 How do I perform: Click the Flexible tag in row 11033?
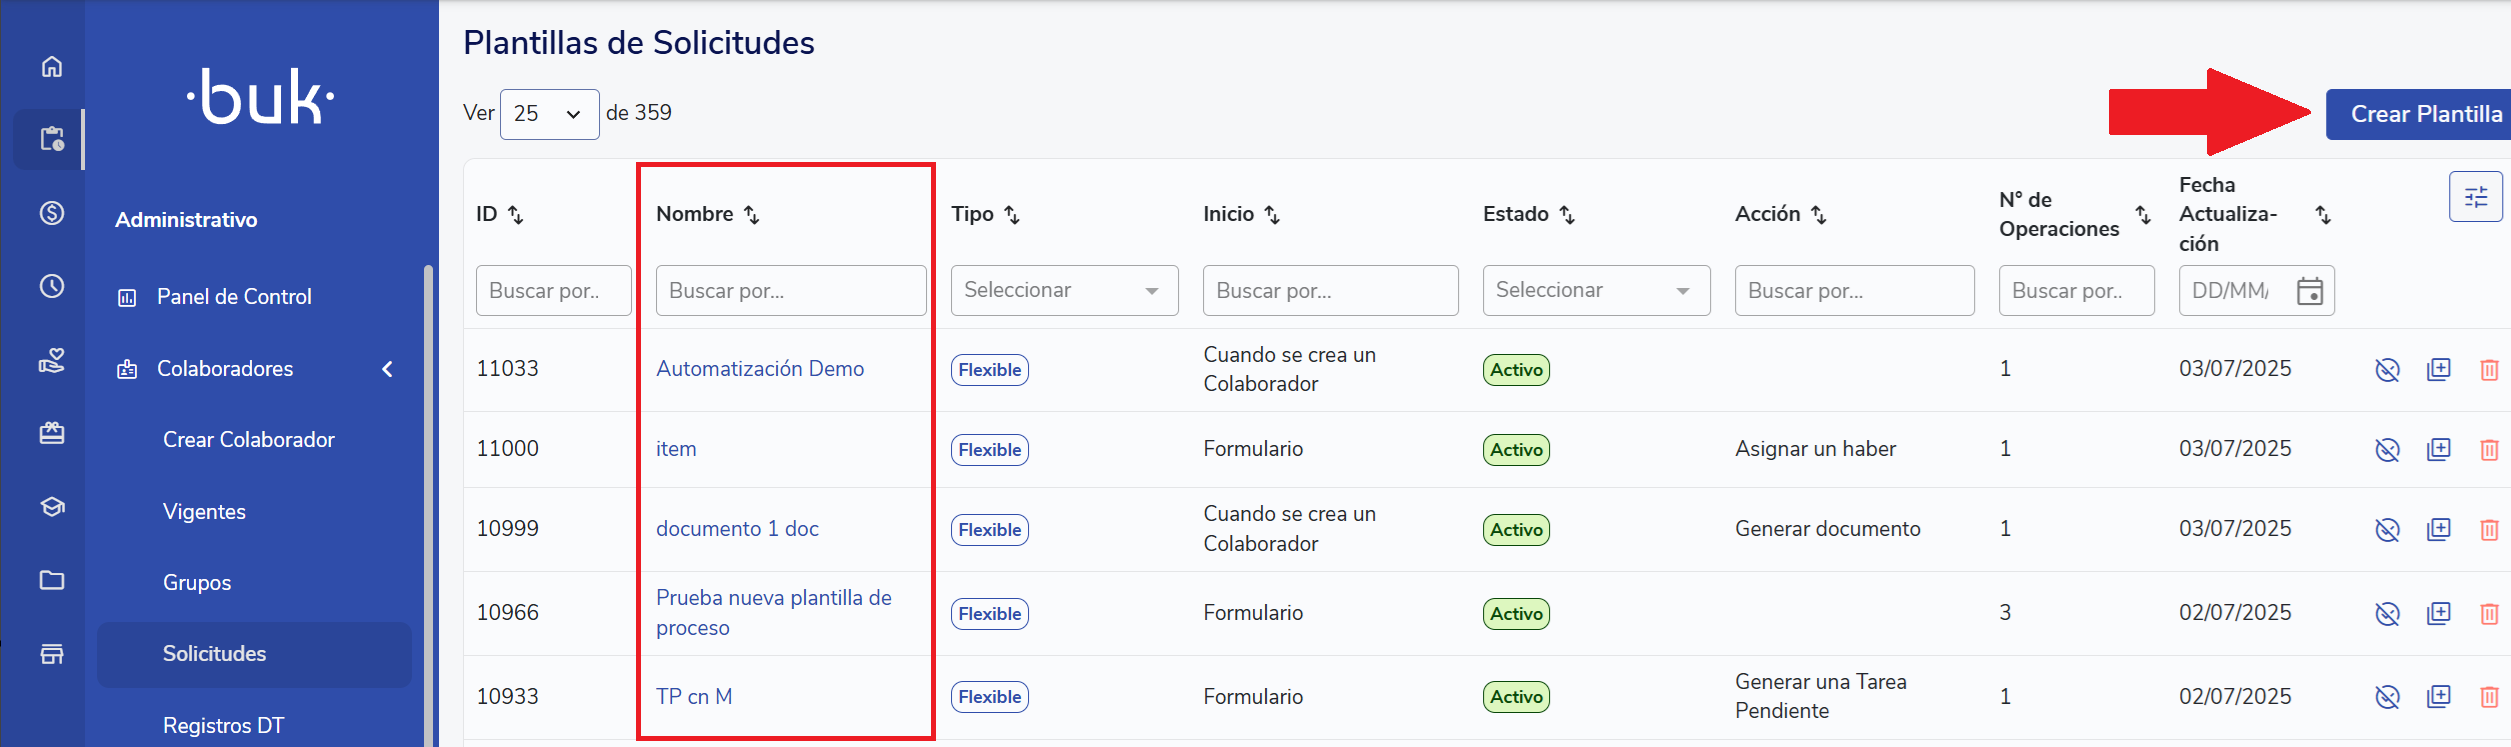click(990, 370)
